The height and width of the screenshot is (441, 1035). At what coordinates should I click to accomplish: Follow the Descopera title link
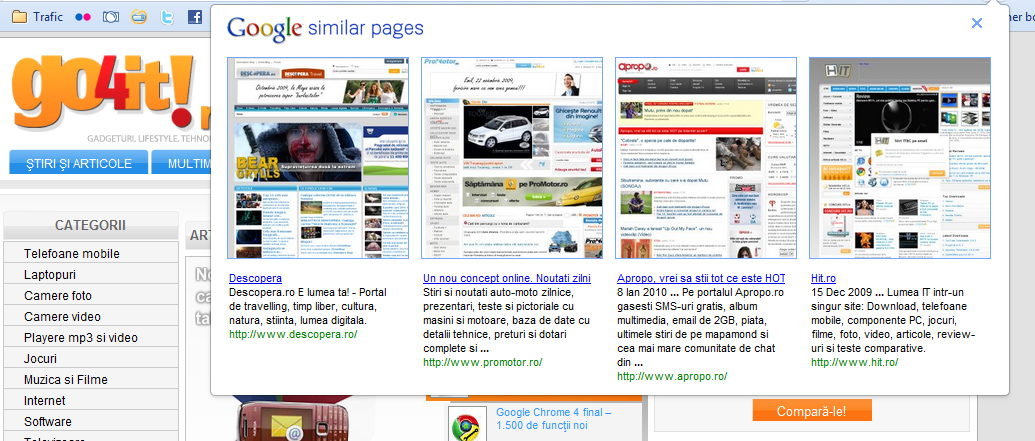tap(255, 279)
